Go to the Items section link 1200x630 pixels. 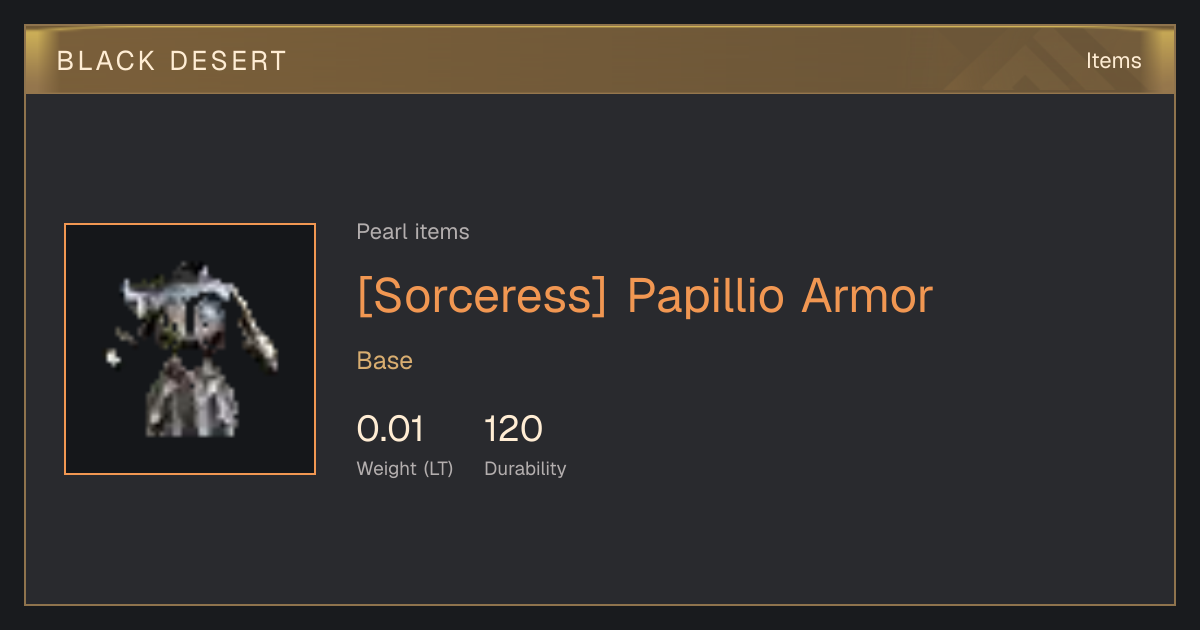click(x=1114, y=61)
